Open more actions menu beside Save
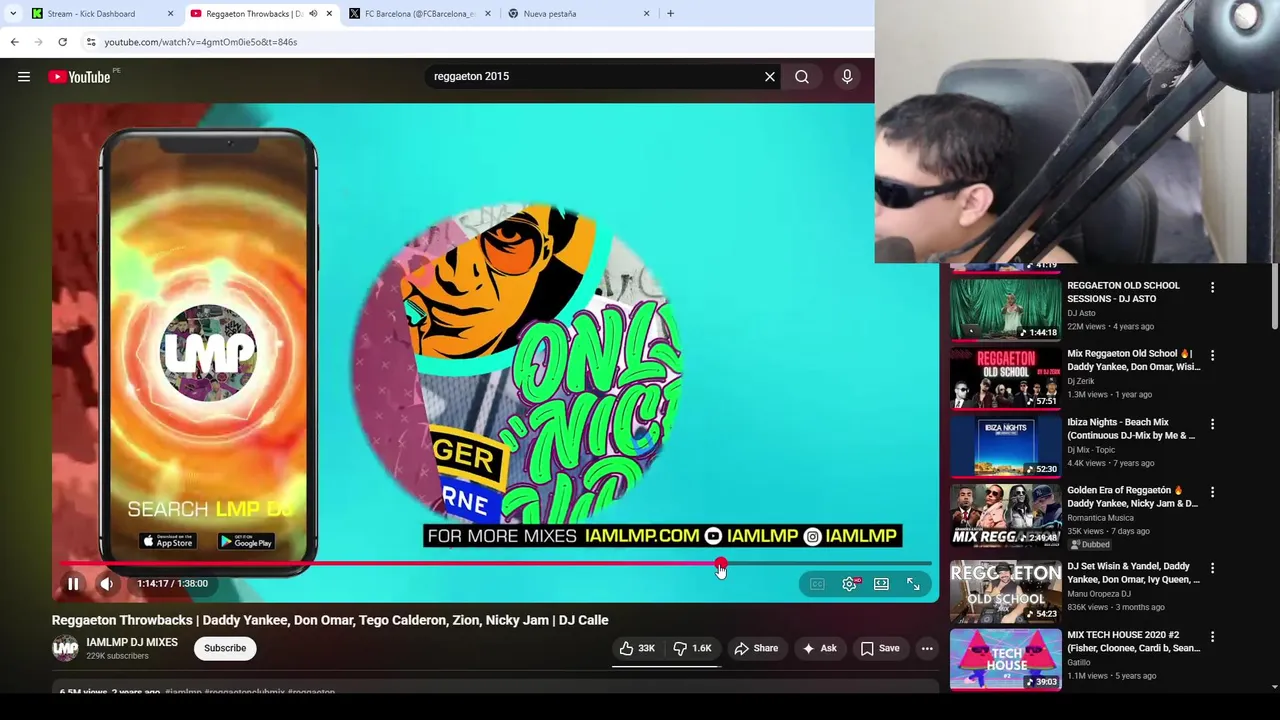This screenshot has width=1280, height=720. tap(927, 648)
